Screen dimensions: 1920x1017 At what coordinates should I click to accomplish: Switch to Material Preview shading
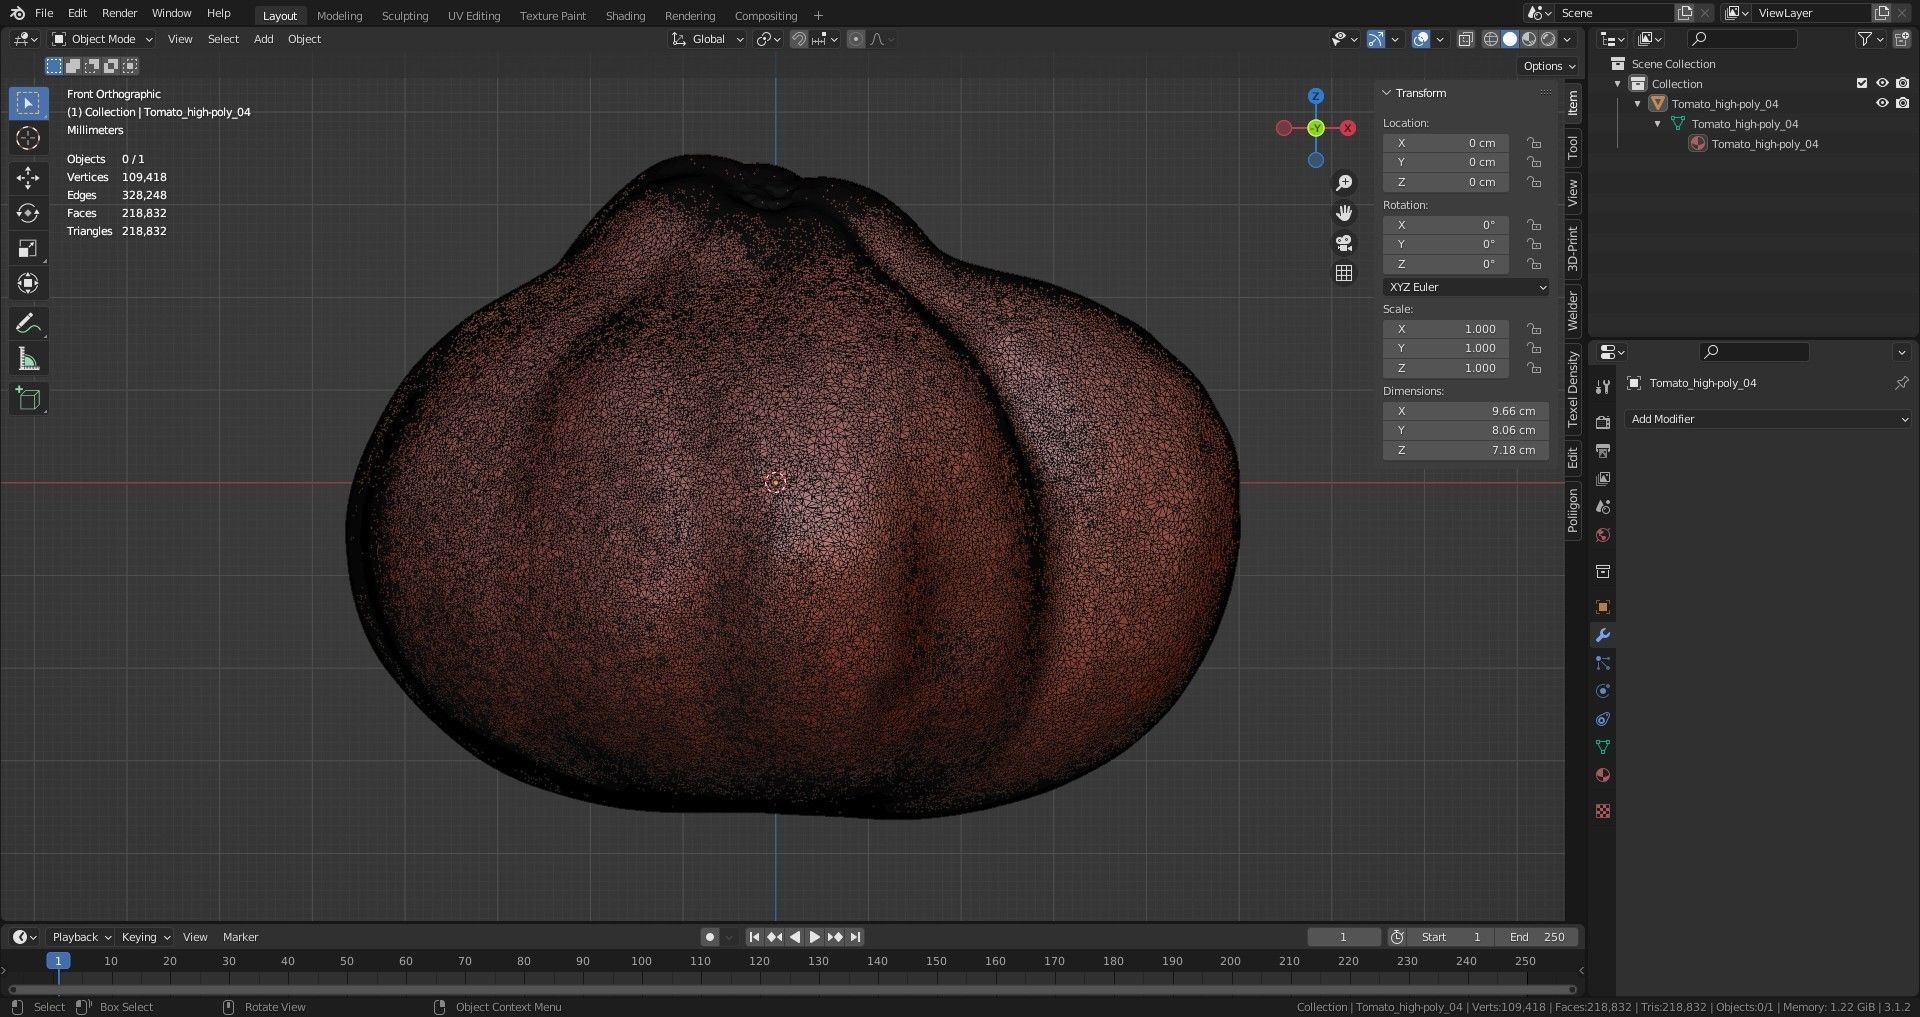point(1529,39)
